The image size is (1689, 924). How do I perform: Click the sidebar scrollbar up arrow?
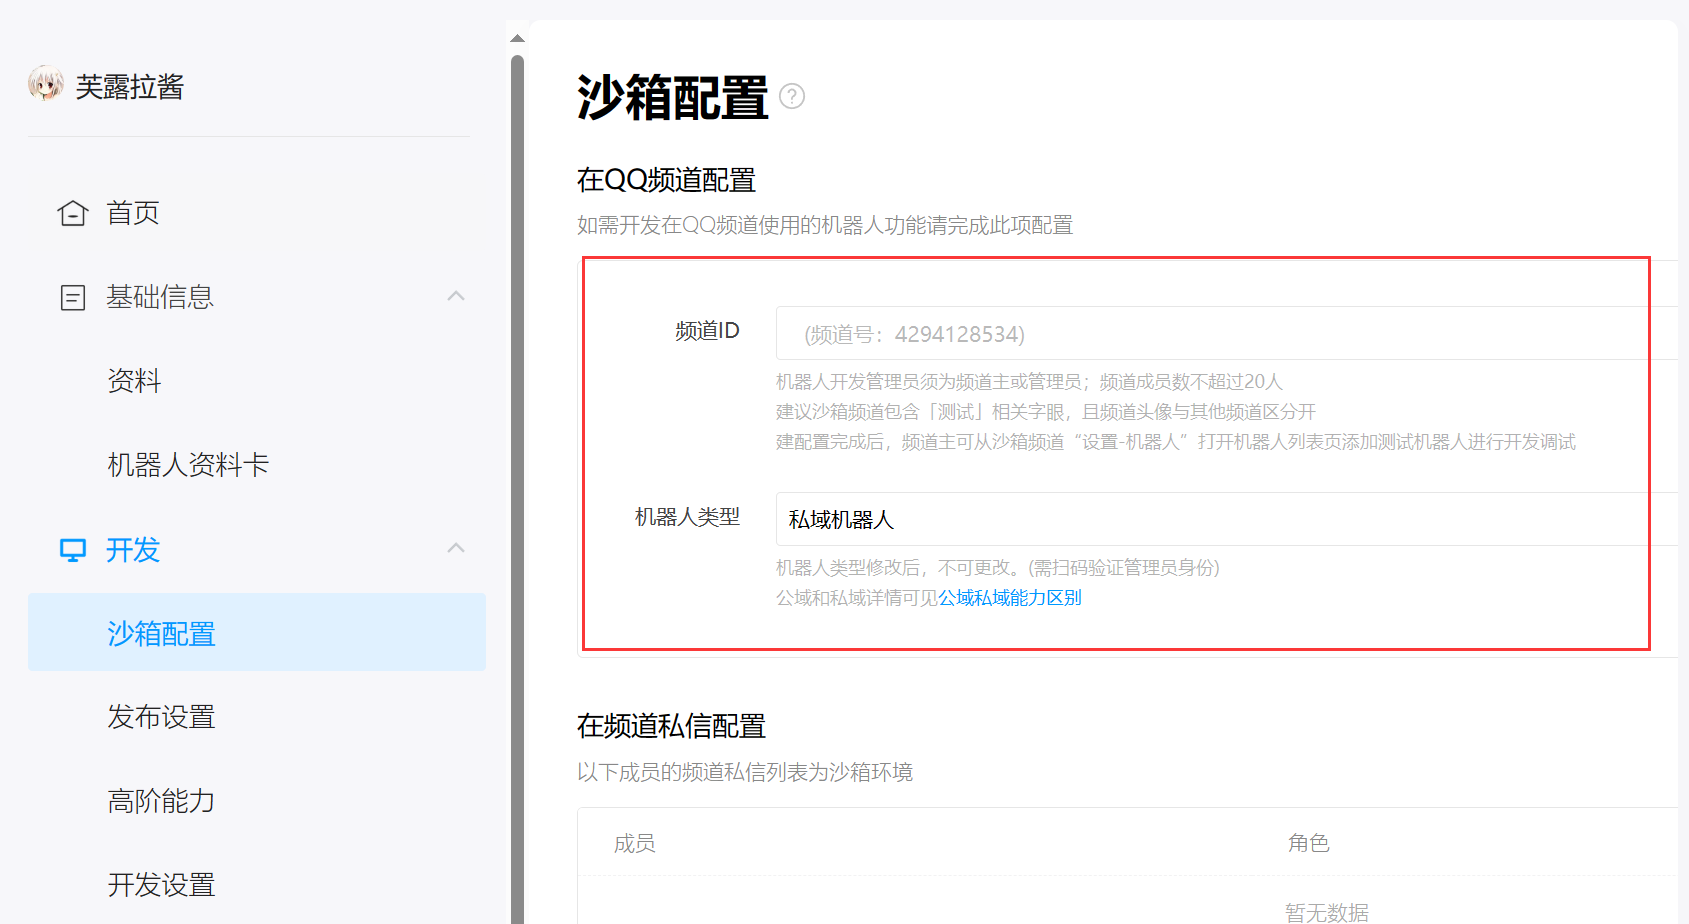(x=517, y=39)
